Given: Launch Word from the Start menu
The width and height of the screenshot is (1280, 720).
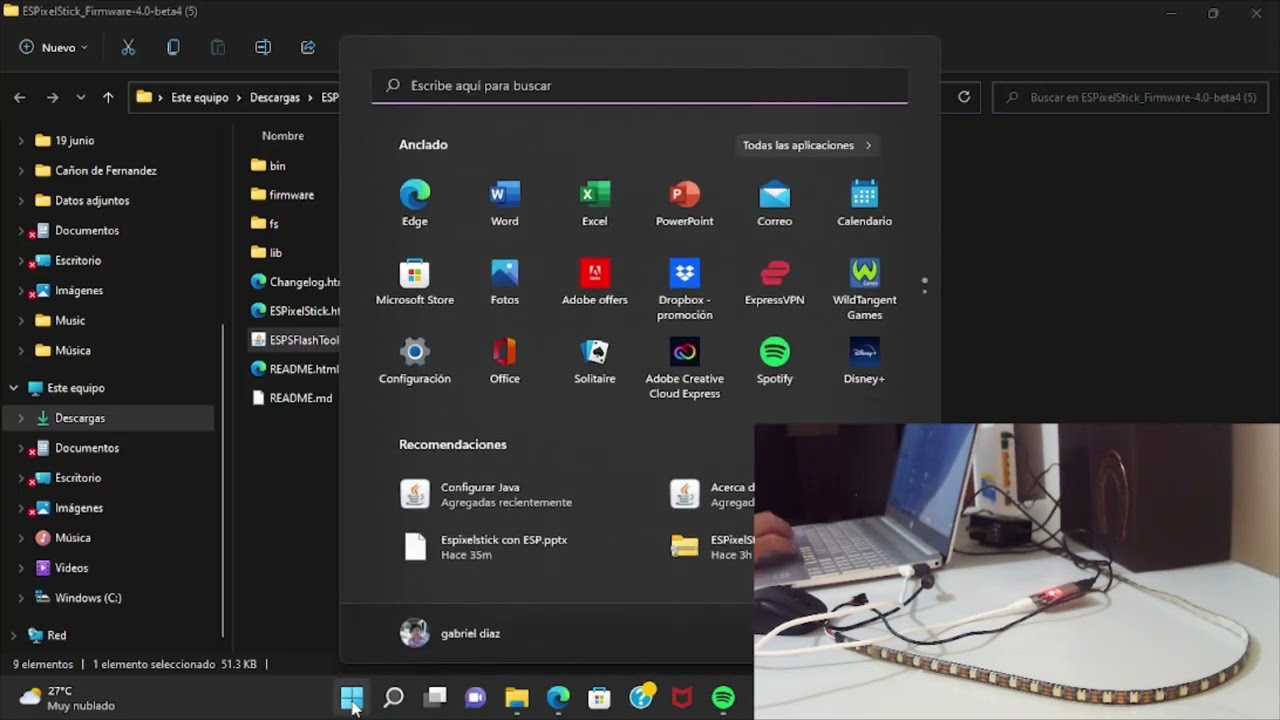Looking at the screenshot, I should pyautogui.click(x=504, y=203).
